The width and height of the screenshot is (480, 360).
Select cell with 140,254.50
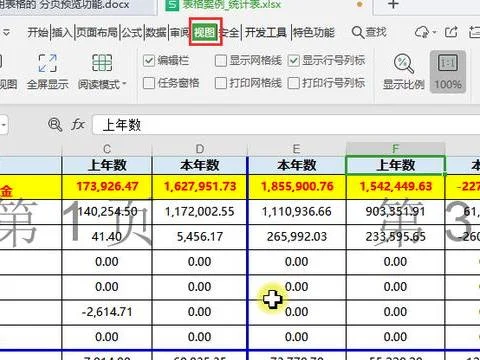[107, 212]
